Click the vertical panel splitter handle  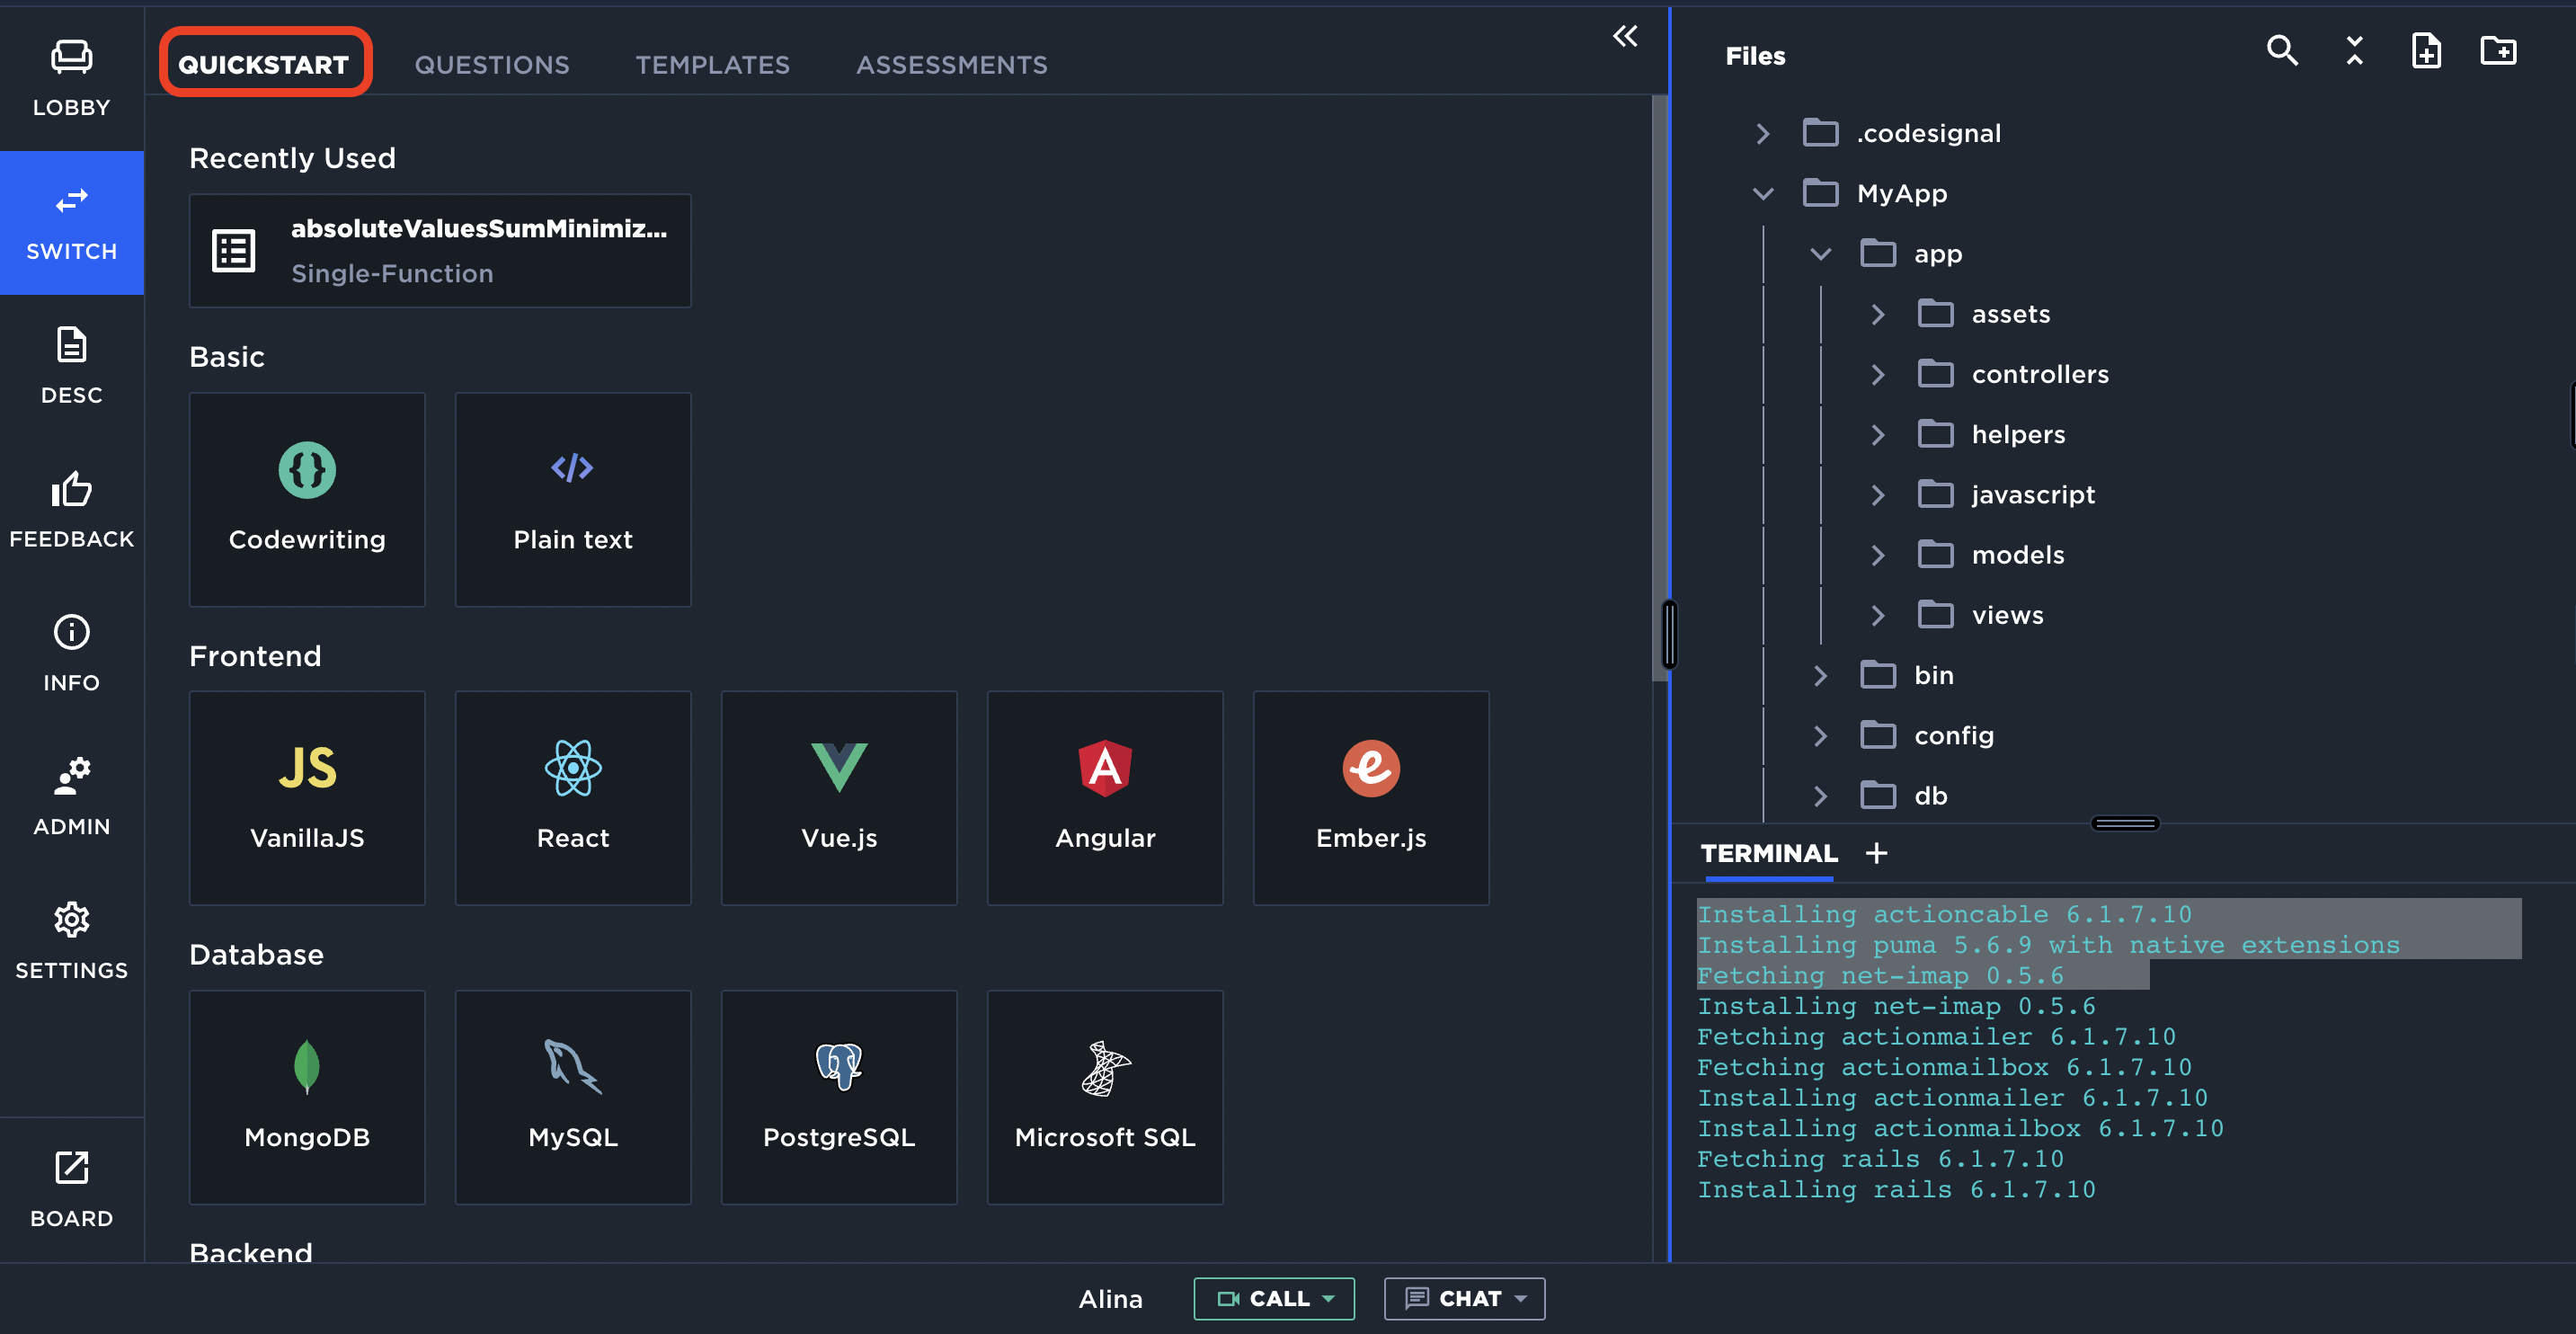click(x=1669, y=634)
